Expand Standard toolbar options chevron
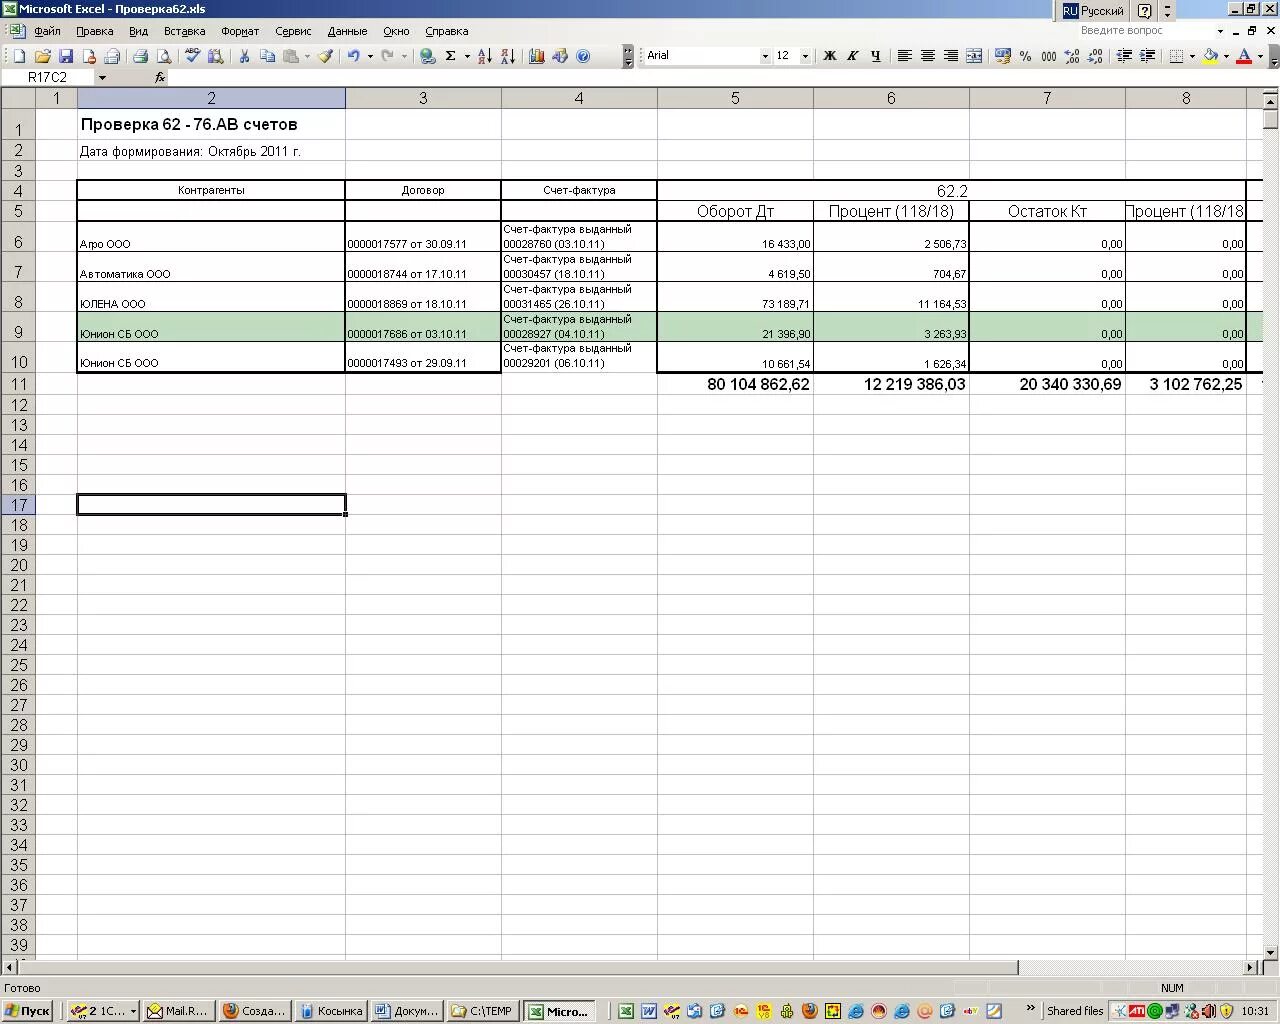The image size is (1280, 1024). click(628, 56)
